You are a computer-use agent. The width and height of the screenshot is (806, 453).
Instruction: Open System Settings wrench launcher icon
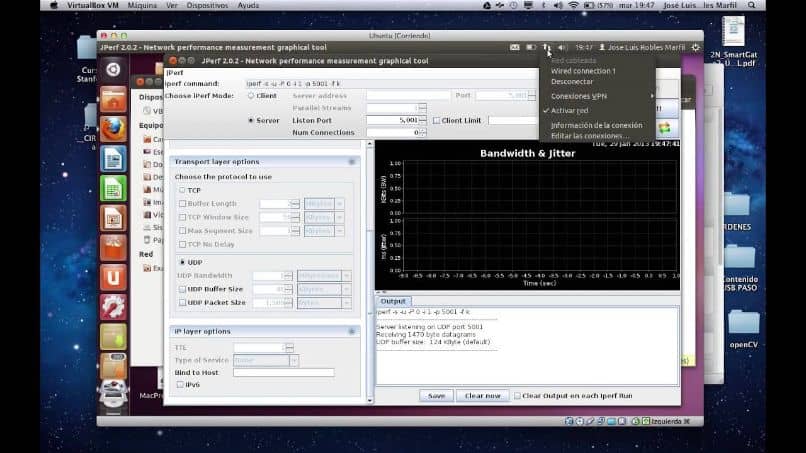(x=113, y=307)
